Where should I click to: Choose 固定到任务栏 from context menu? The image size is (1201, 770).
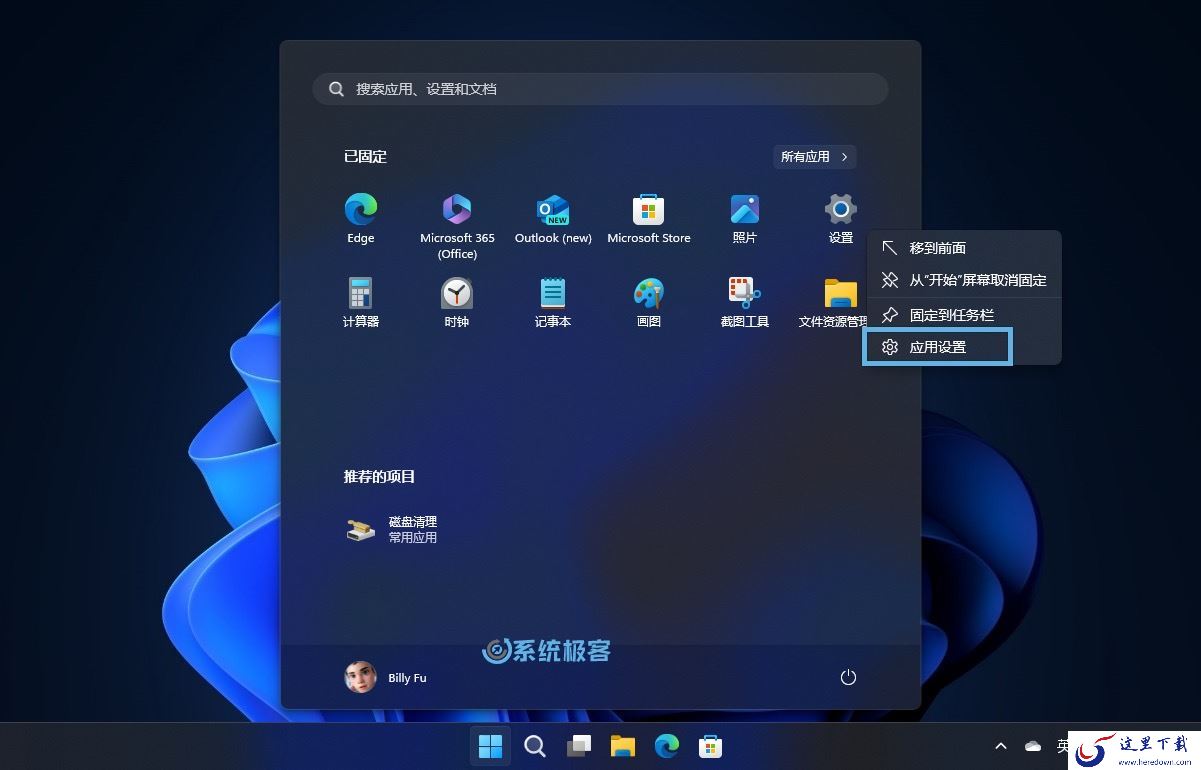tap(963, 315)
